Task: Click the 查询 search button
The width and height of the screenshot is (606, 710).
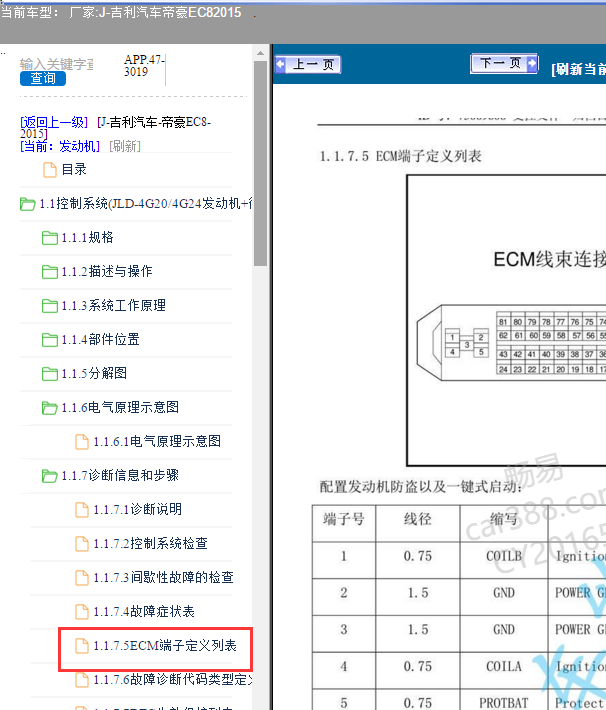Action: [43, 78]
